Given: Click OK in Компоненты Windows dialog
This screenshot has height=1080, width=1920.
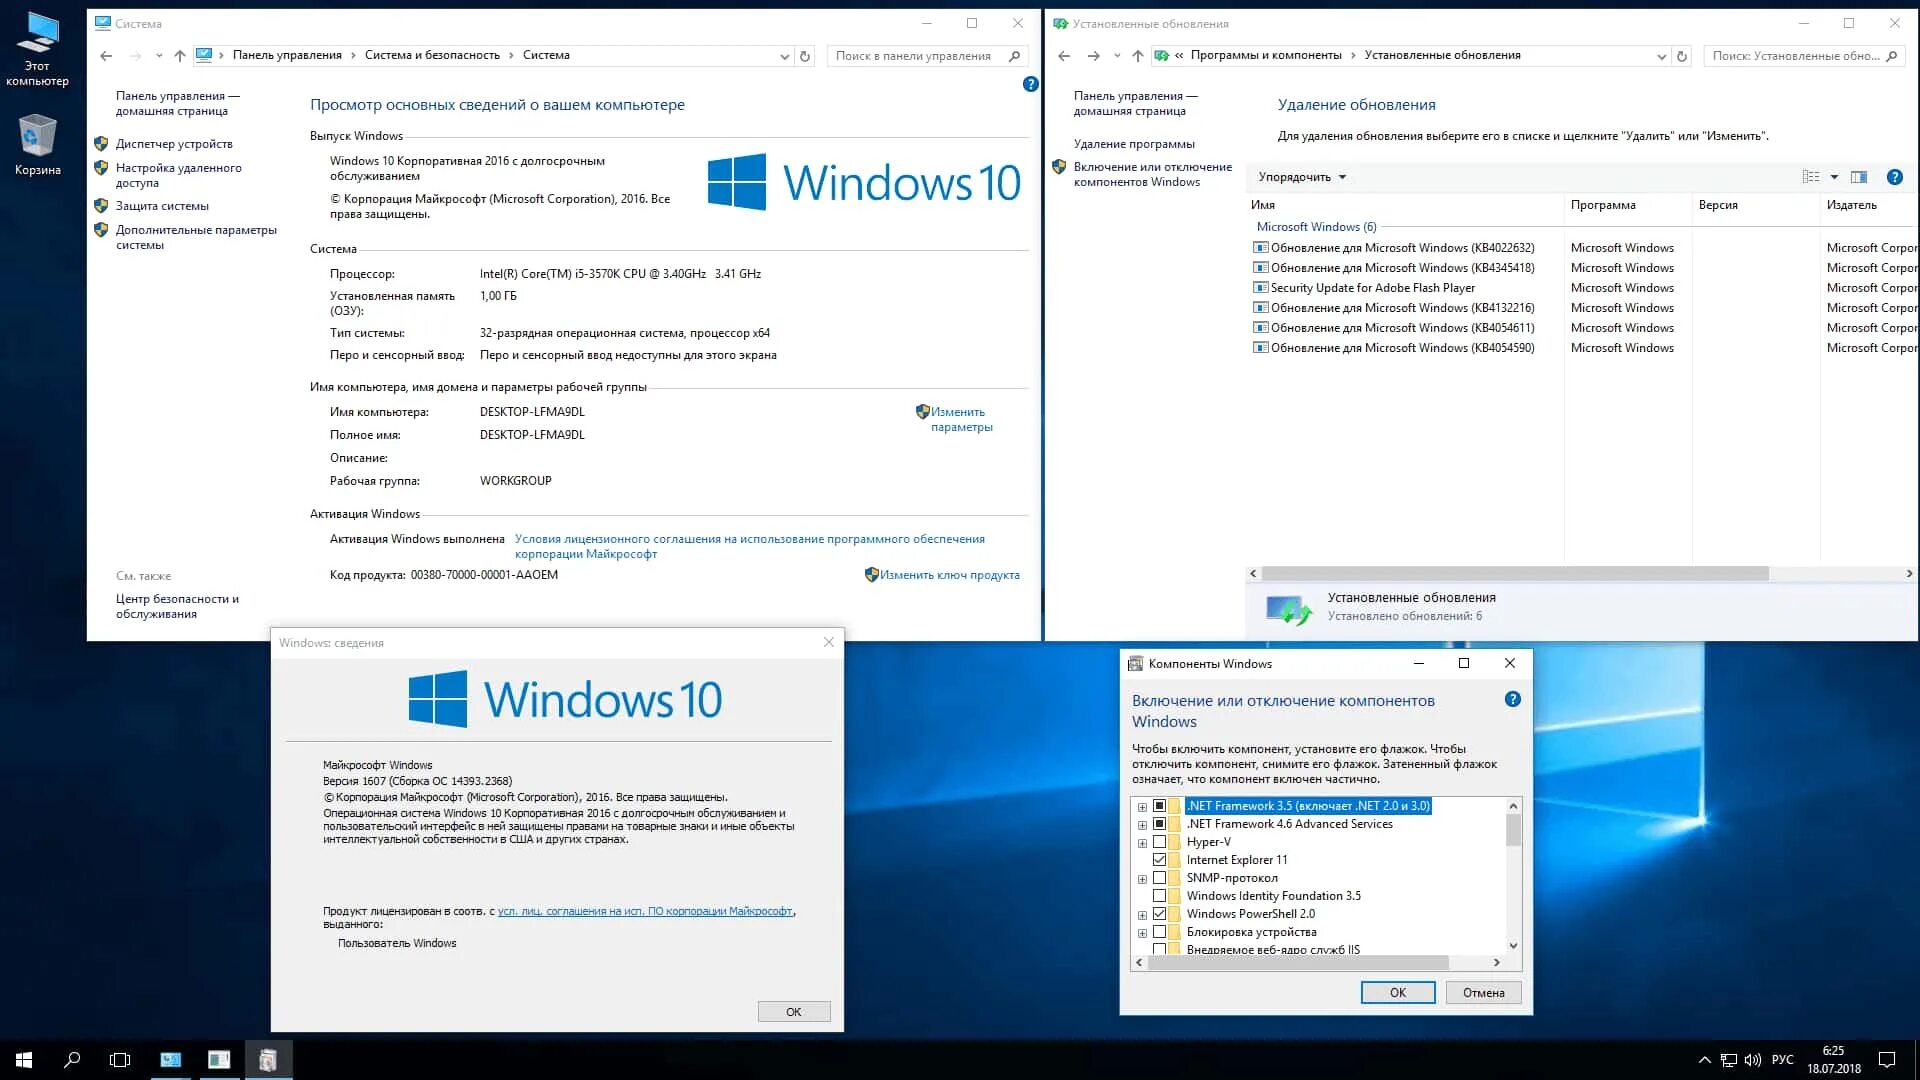Looking at the screenshot, I should [x=1398, y=993].
